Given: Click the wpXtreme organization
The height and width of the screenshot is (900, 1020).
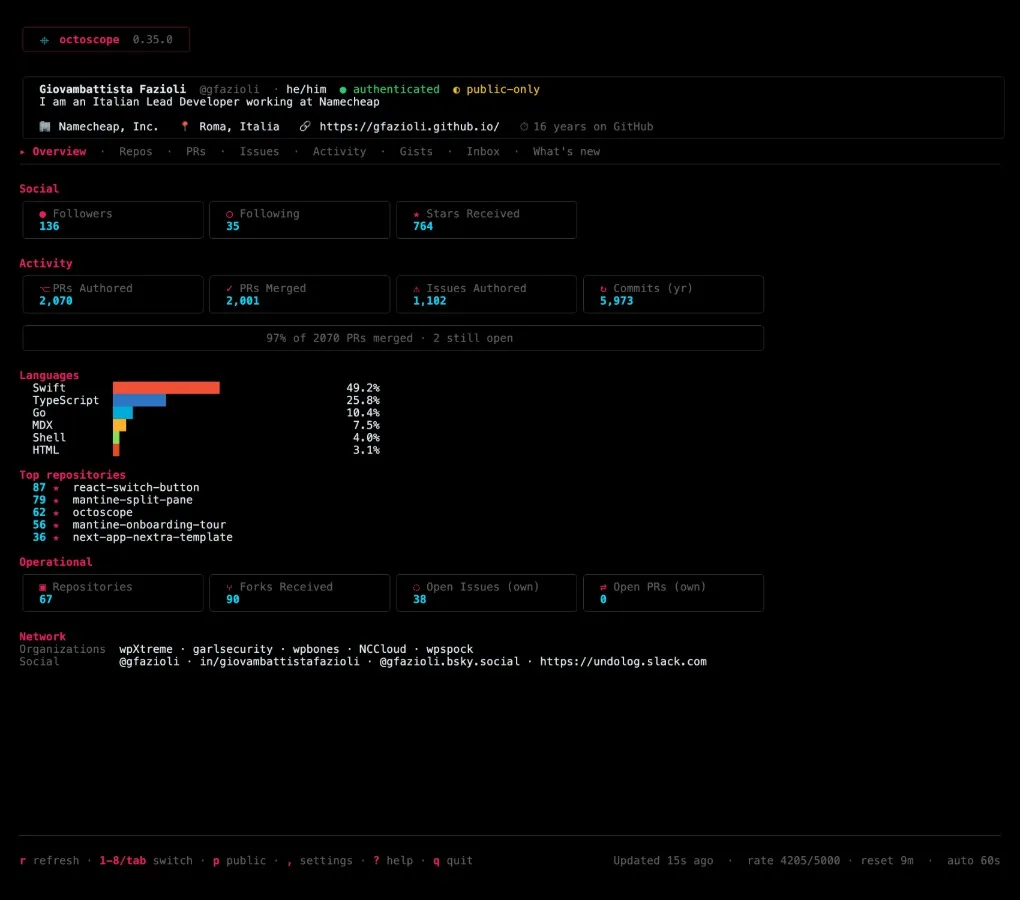Looking at the screenshot, I should point(146,649).
